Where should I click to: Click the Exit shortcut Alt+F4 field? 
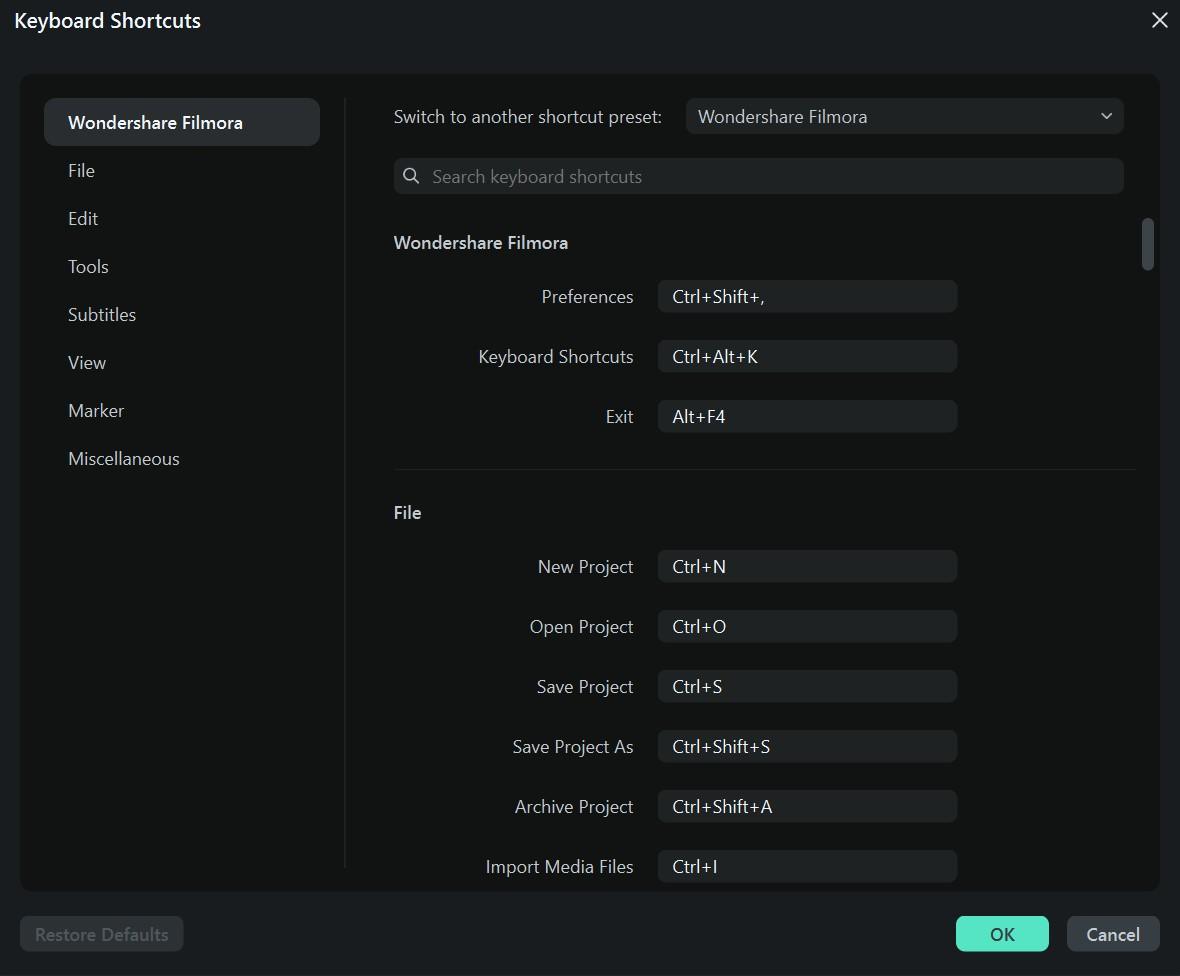click(x=807, y=417)
